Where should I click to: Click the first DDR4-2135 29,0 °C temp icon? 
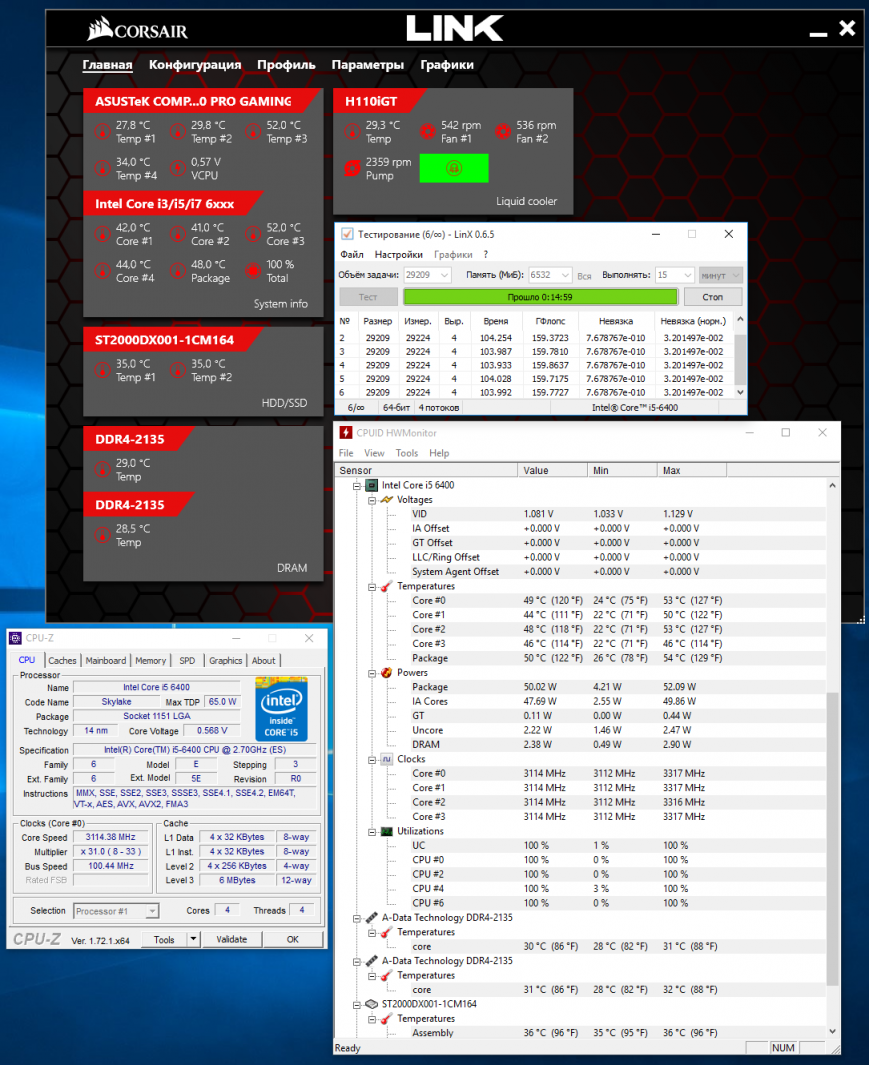102,470
